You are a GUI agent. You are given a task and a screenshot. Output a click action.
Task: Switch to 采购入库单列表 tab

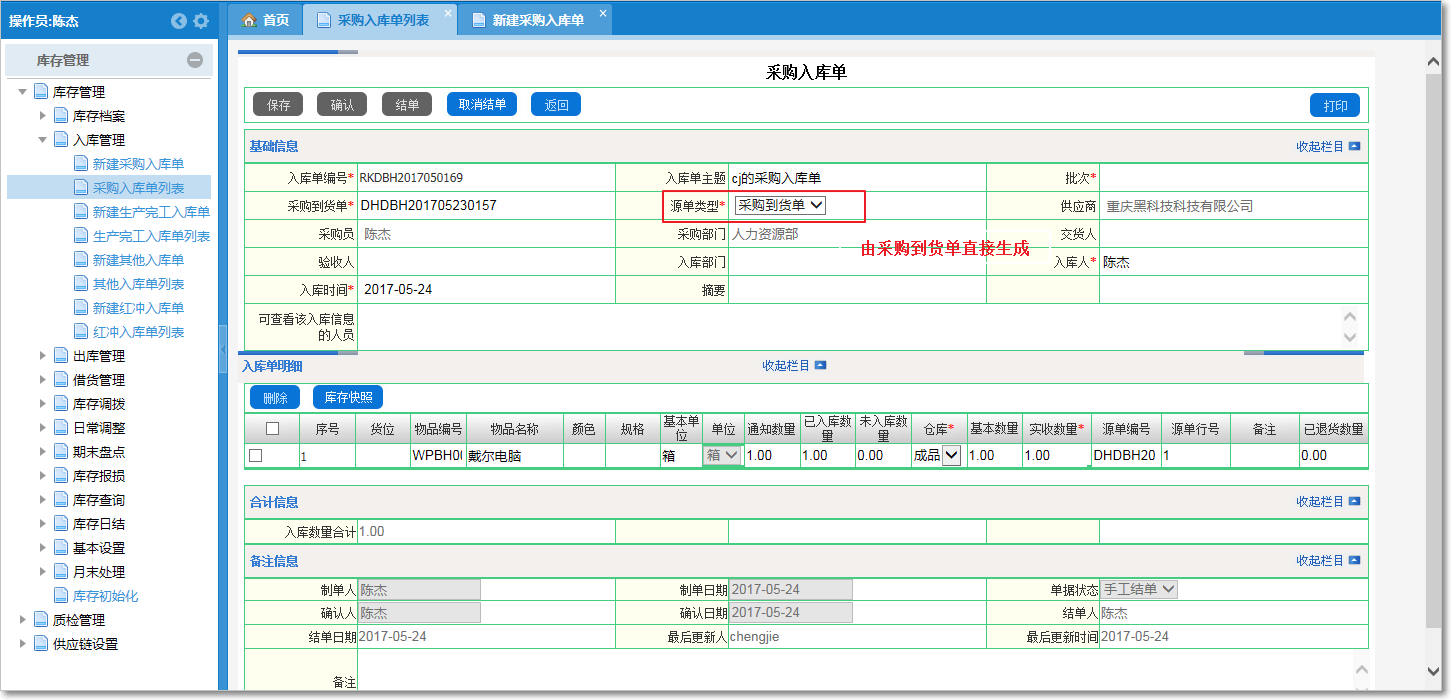click(382, 20)
